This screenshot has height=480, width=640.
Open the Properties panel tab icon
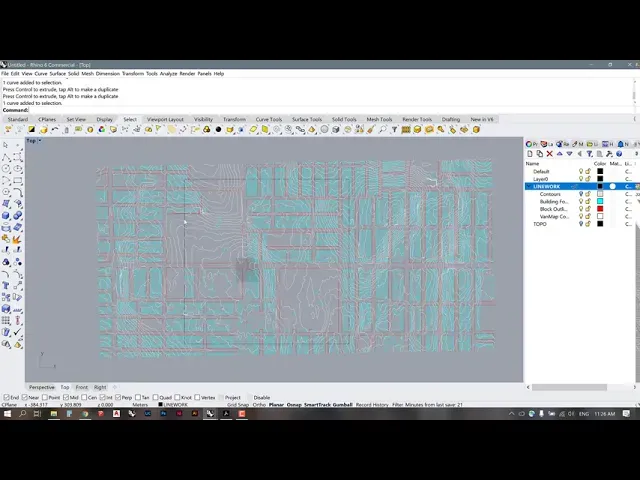pyautogui.click(x=531, y=143)
